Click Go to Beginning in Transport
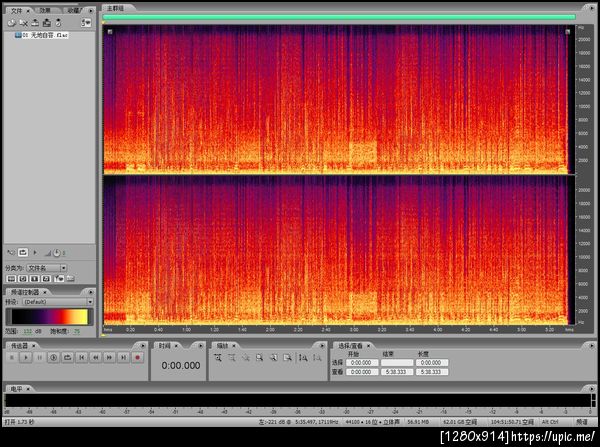600x447 pixels. tap(82, 357)
